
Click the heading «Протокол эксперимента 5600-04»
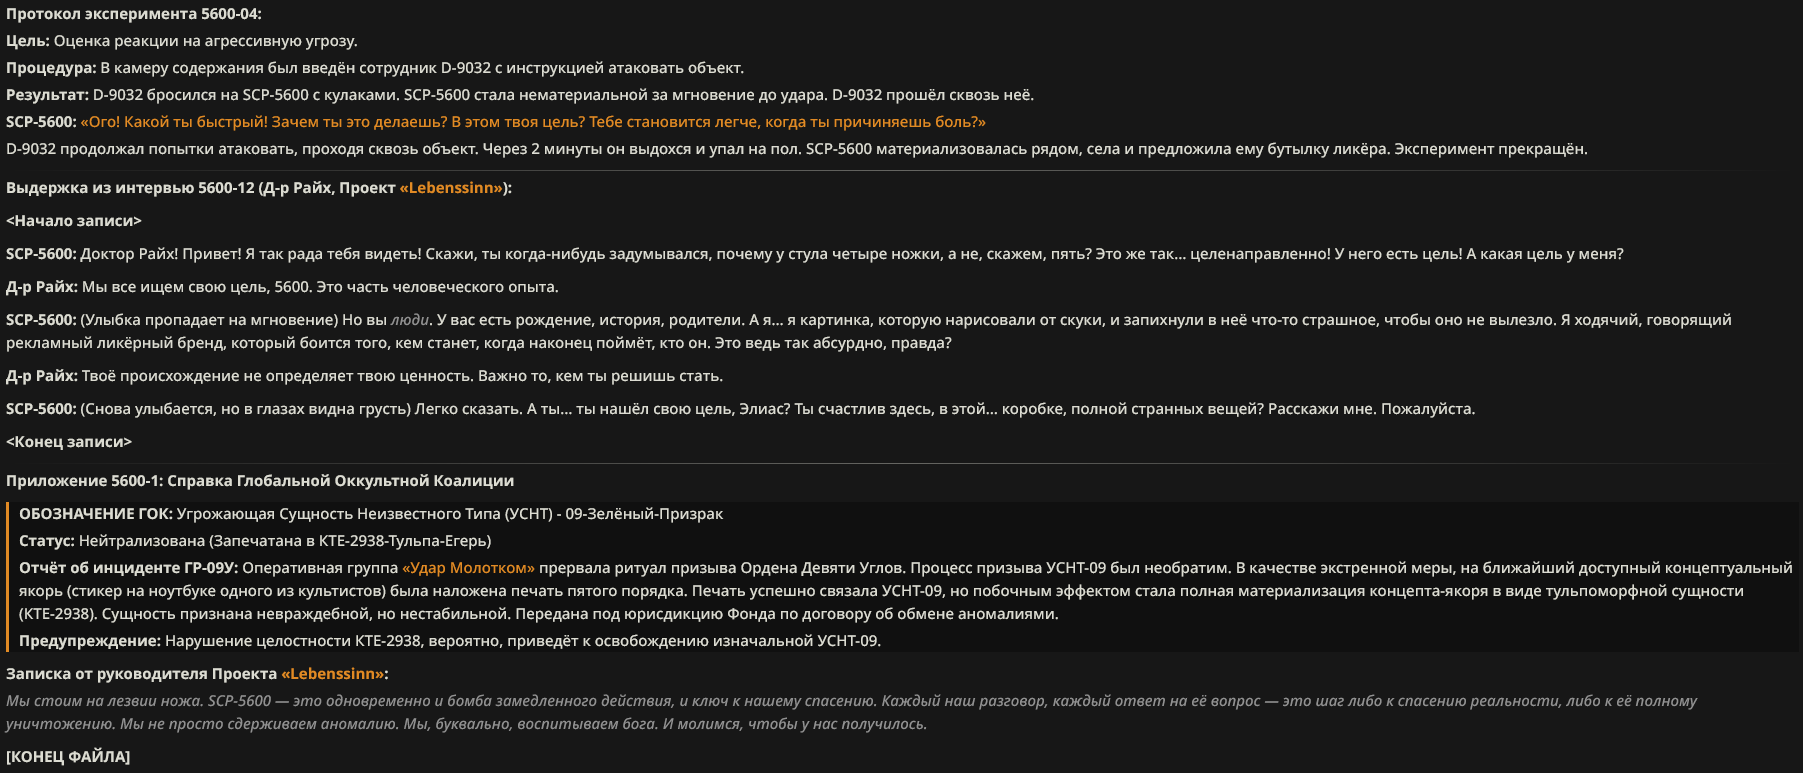coord(134,14)
